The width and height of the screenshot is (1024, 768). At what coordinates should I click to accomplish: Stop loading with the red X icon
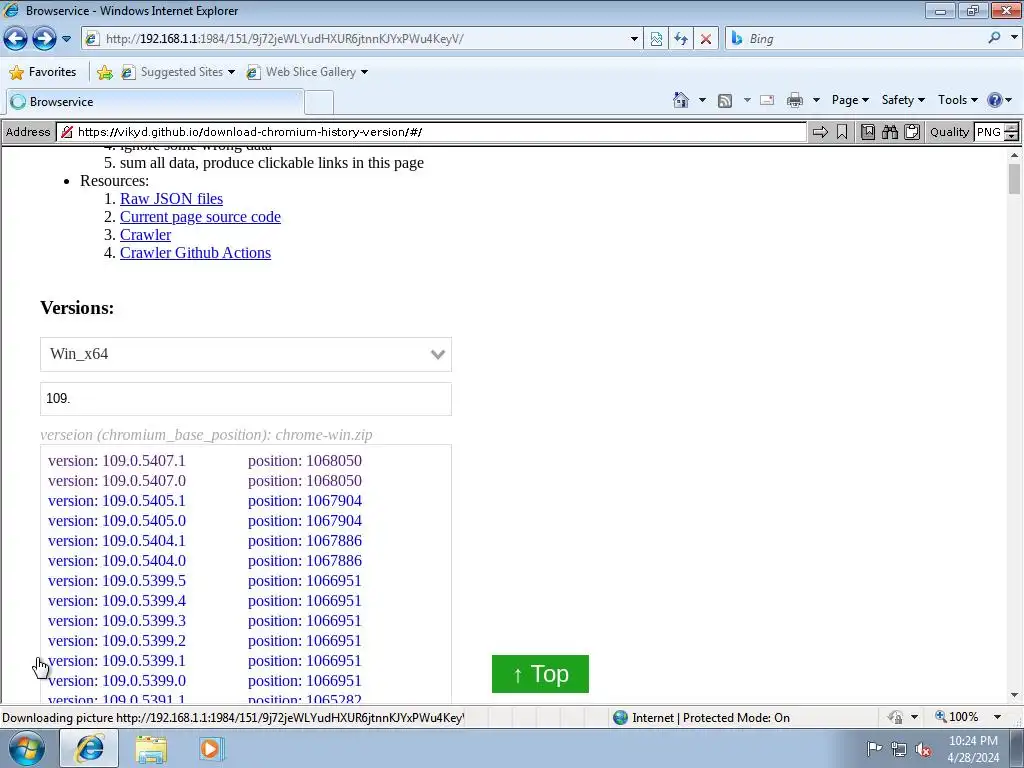coord(705,39)
